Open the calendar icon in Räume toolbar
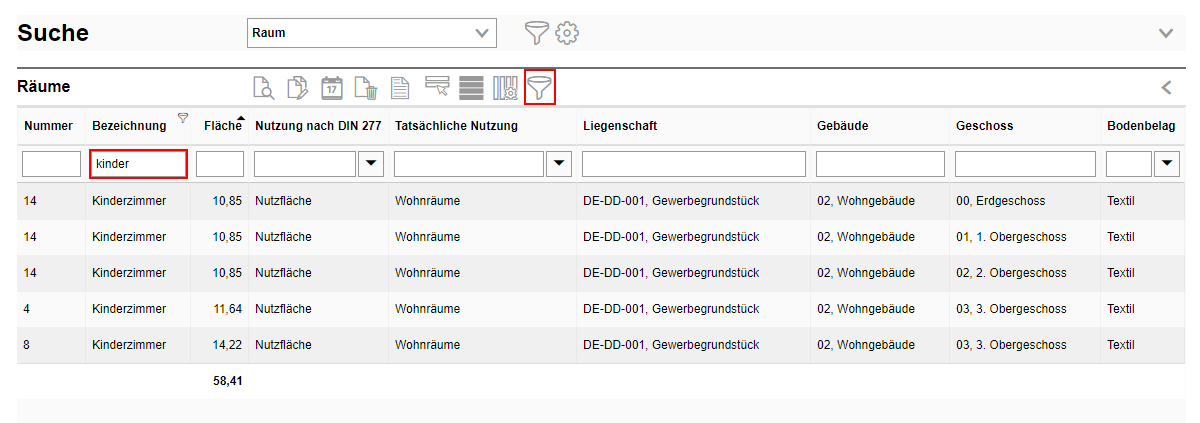This screenshot has width=1200, height=423. click(x=332, y=88)
